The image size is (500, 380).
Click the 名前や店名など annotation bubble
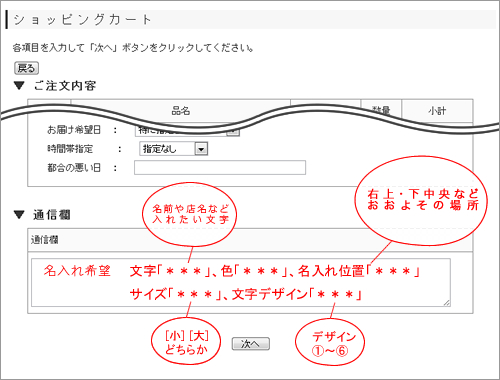click(189, 214)
